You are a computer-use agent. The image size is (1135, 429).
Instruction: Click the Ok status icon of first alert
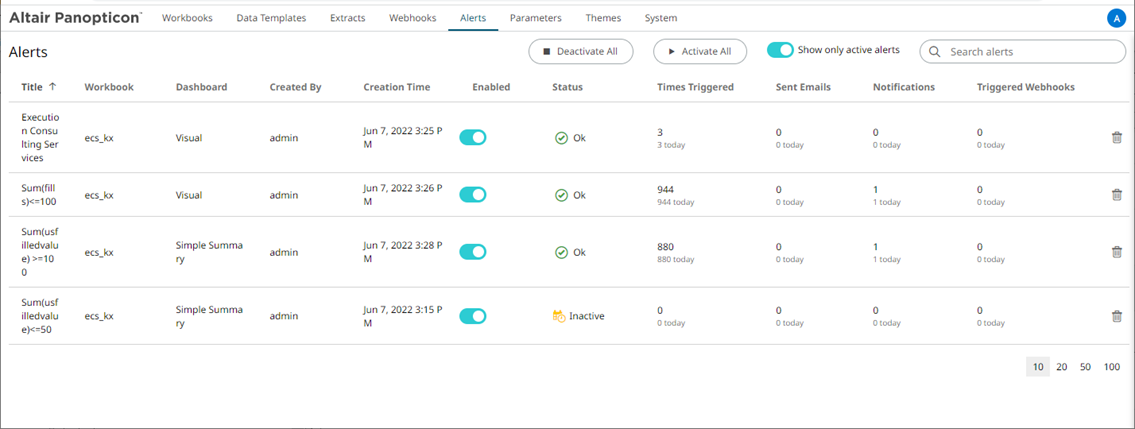(x=561, y=138)
